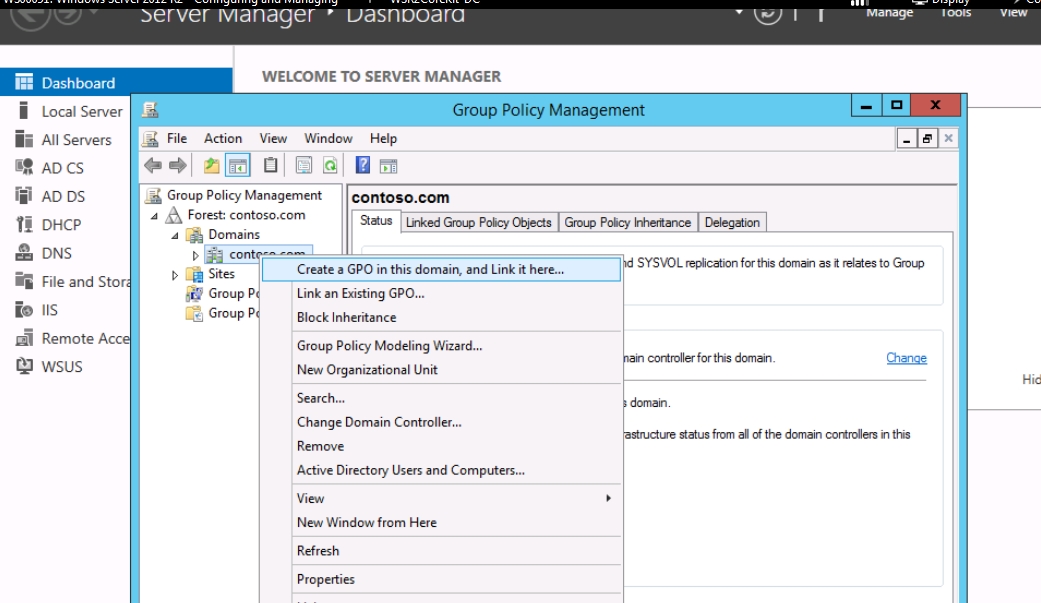Choose New Organizational Unit
The image size is (1041, 603).
[442, 370]
